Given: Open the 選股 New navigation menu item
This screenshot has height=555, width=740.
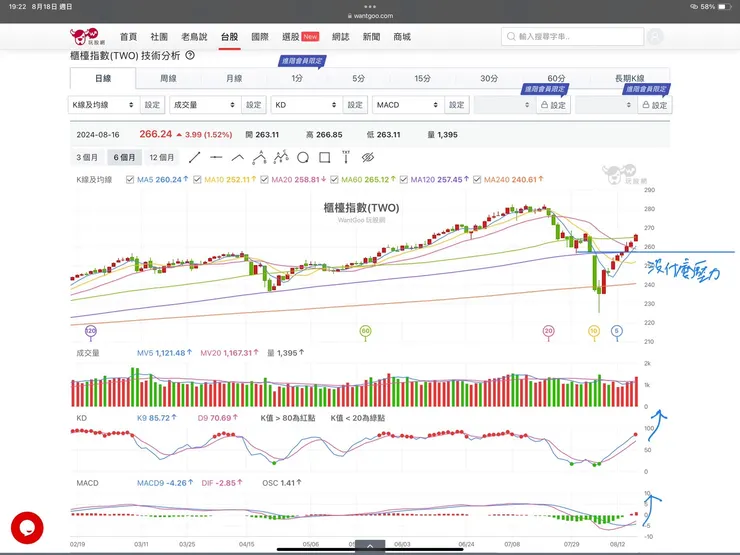Looking at the screenshot, I should point(301,37).
